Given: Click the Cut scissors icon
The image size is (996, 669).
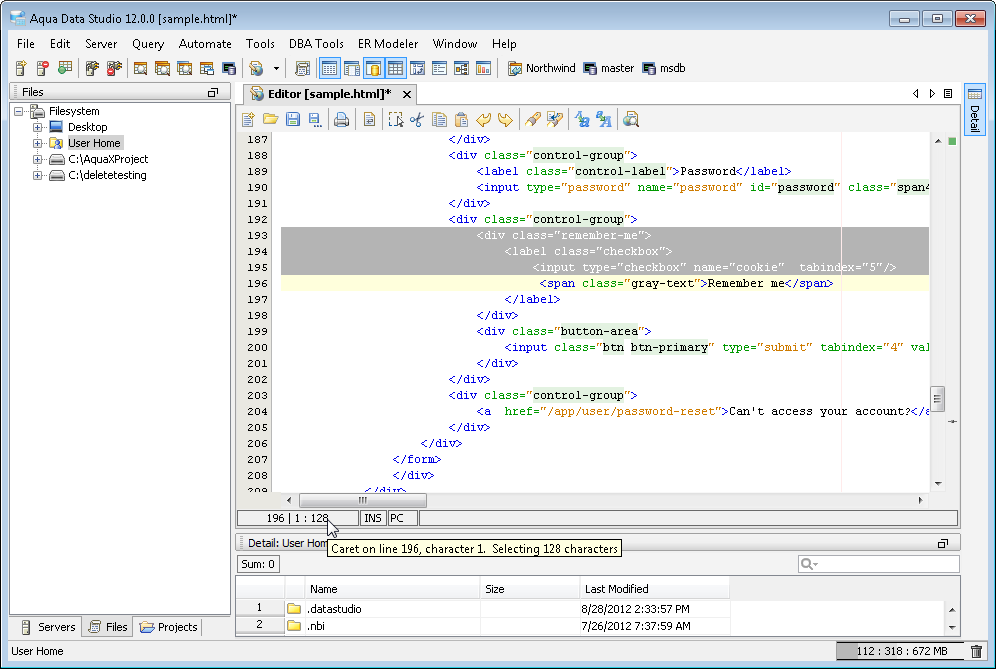Looking at the screenshot, I should pos(417,120).
